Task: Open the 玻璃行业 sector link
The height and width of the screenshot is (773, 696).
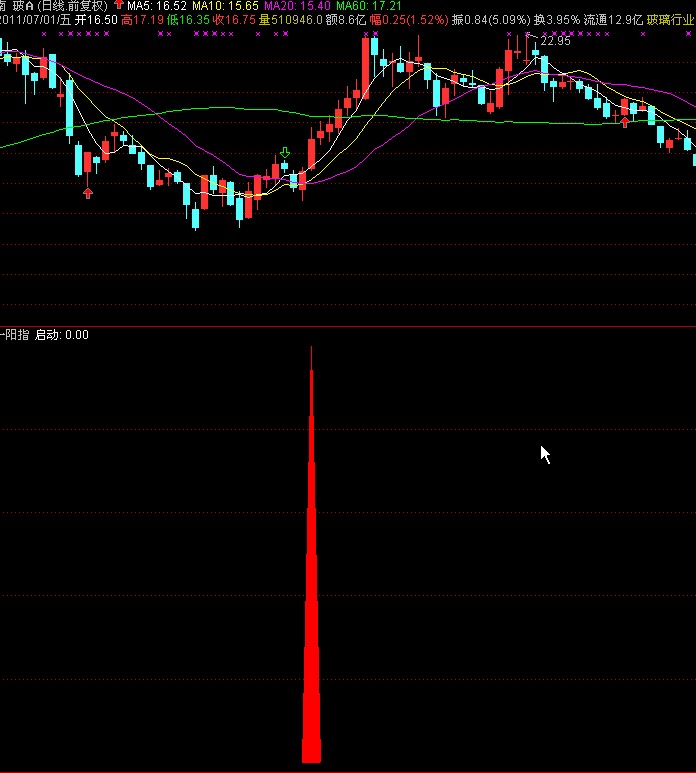Action: pyautogui.click(x=670, y=20)
